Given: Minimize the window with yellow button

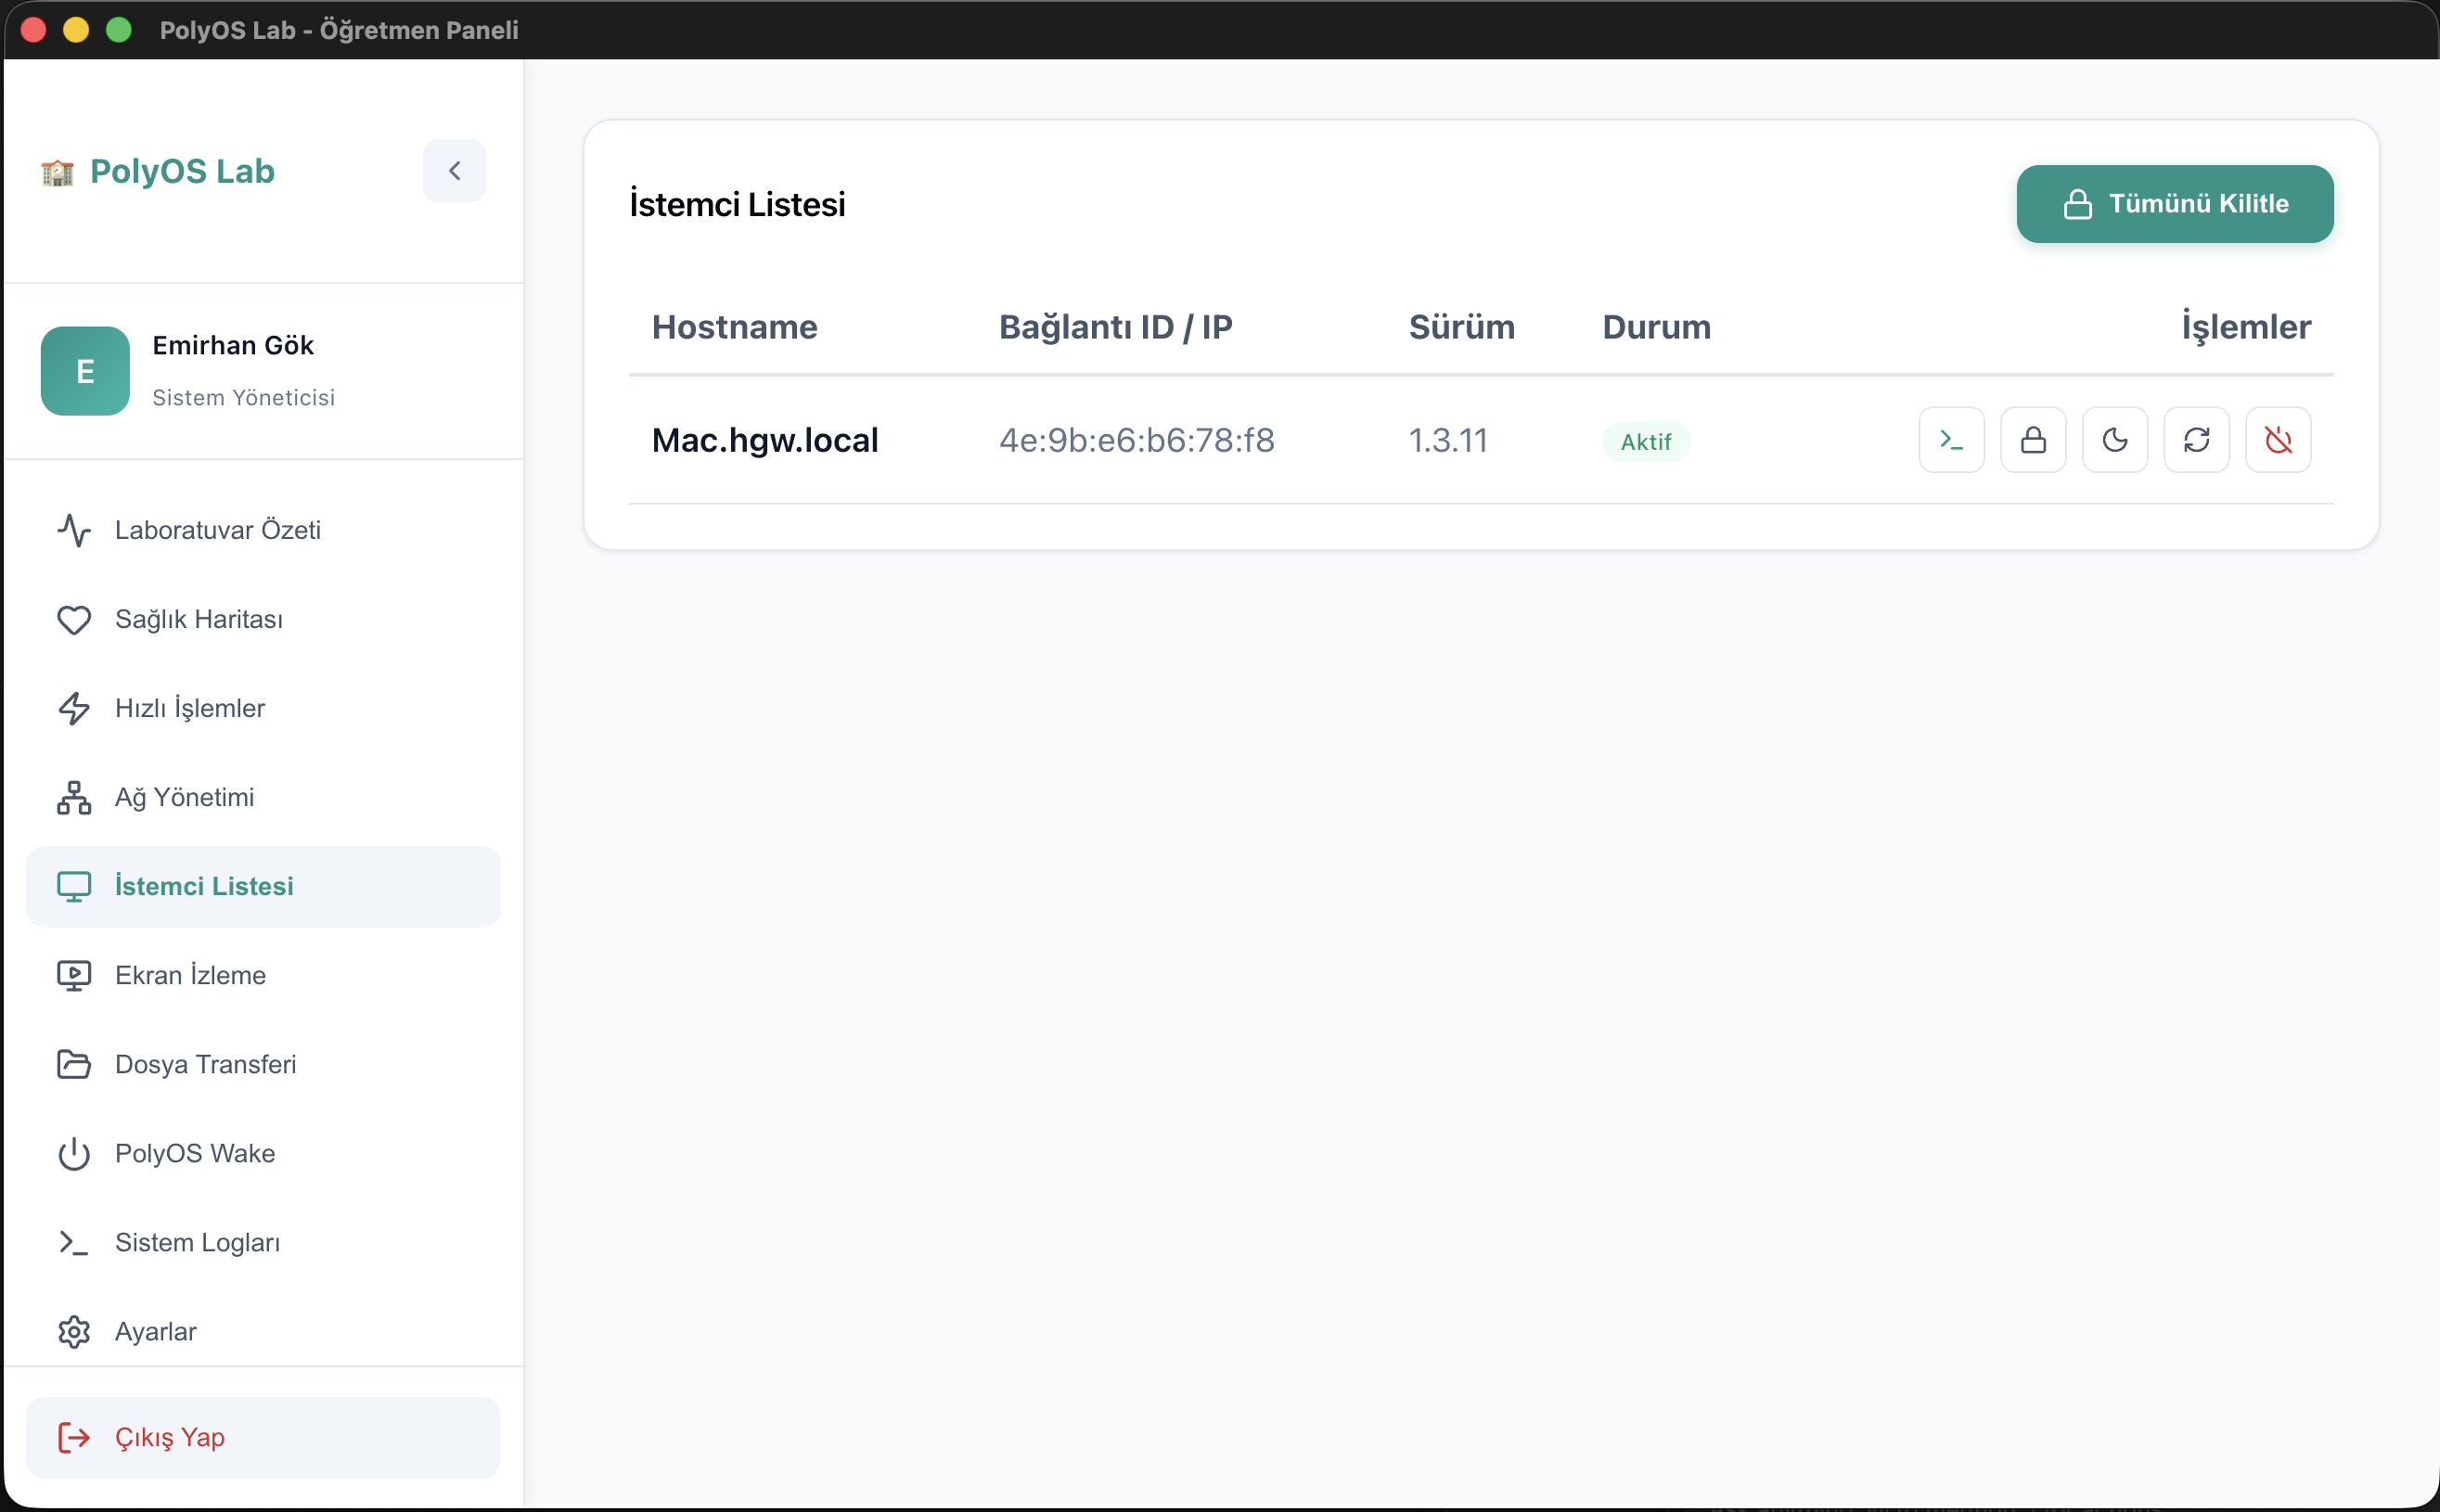Looking at the screenshot, I should click(76, 30).
